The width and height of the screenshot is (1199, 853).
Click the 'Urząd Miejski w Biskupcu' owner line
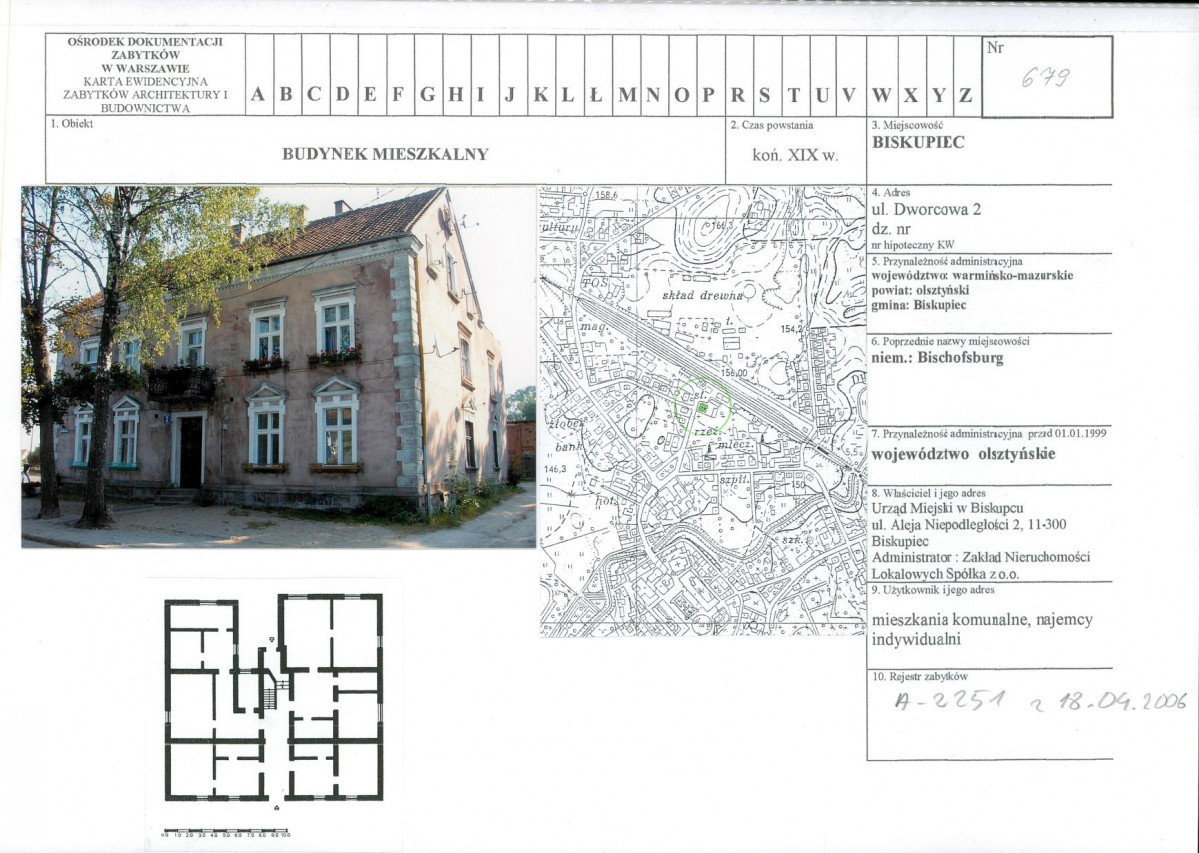pyautogui.click(x=947, y=508)
